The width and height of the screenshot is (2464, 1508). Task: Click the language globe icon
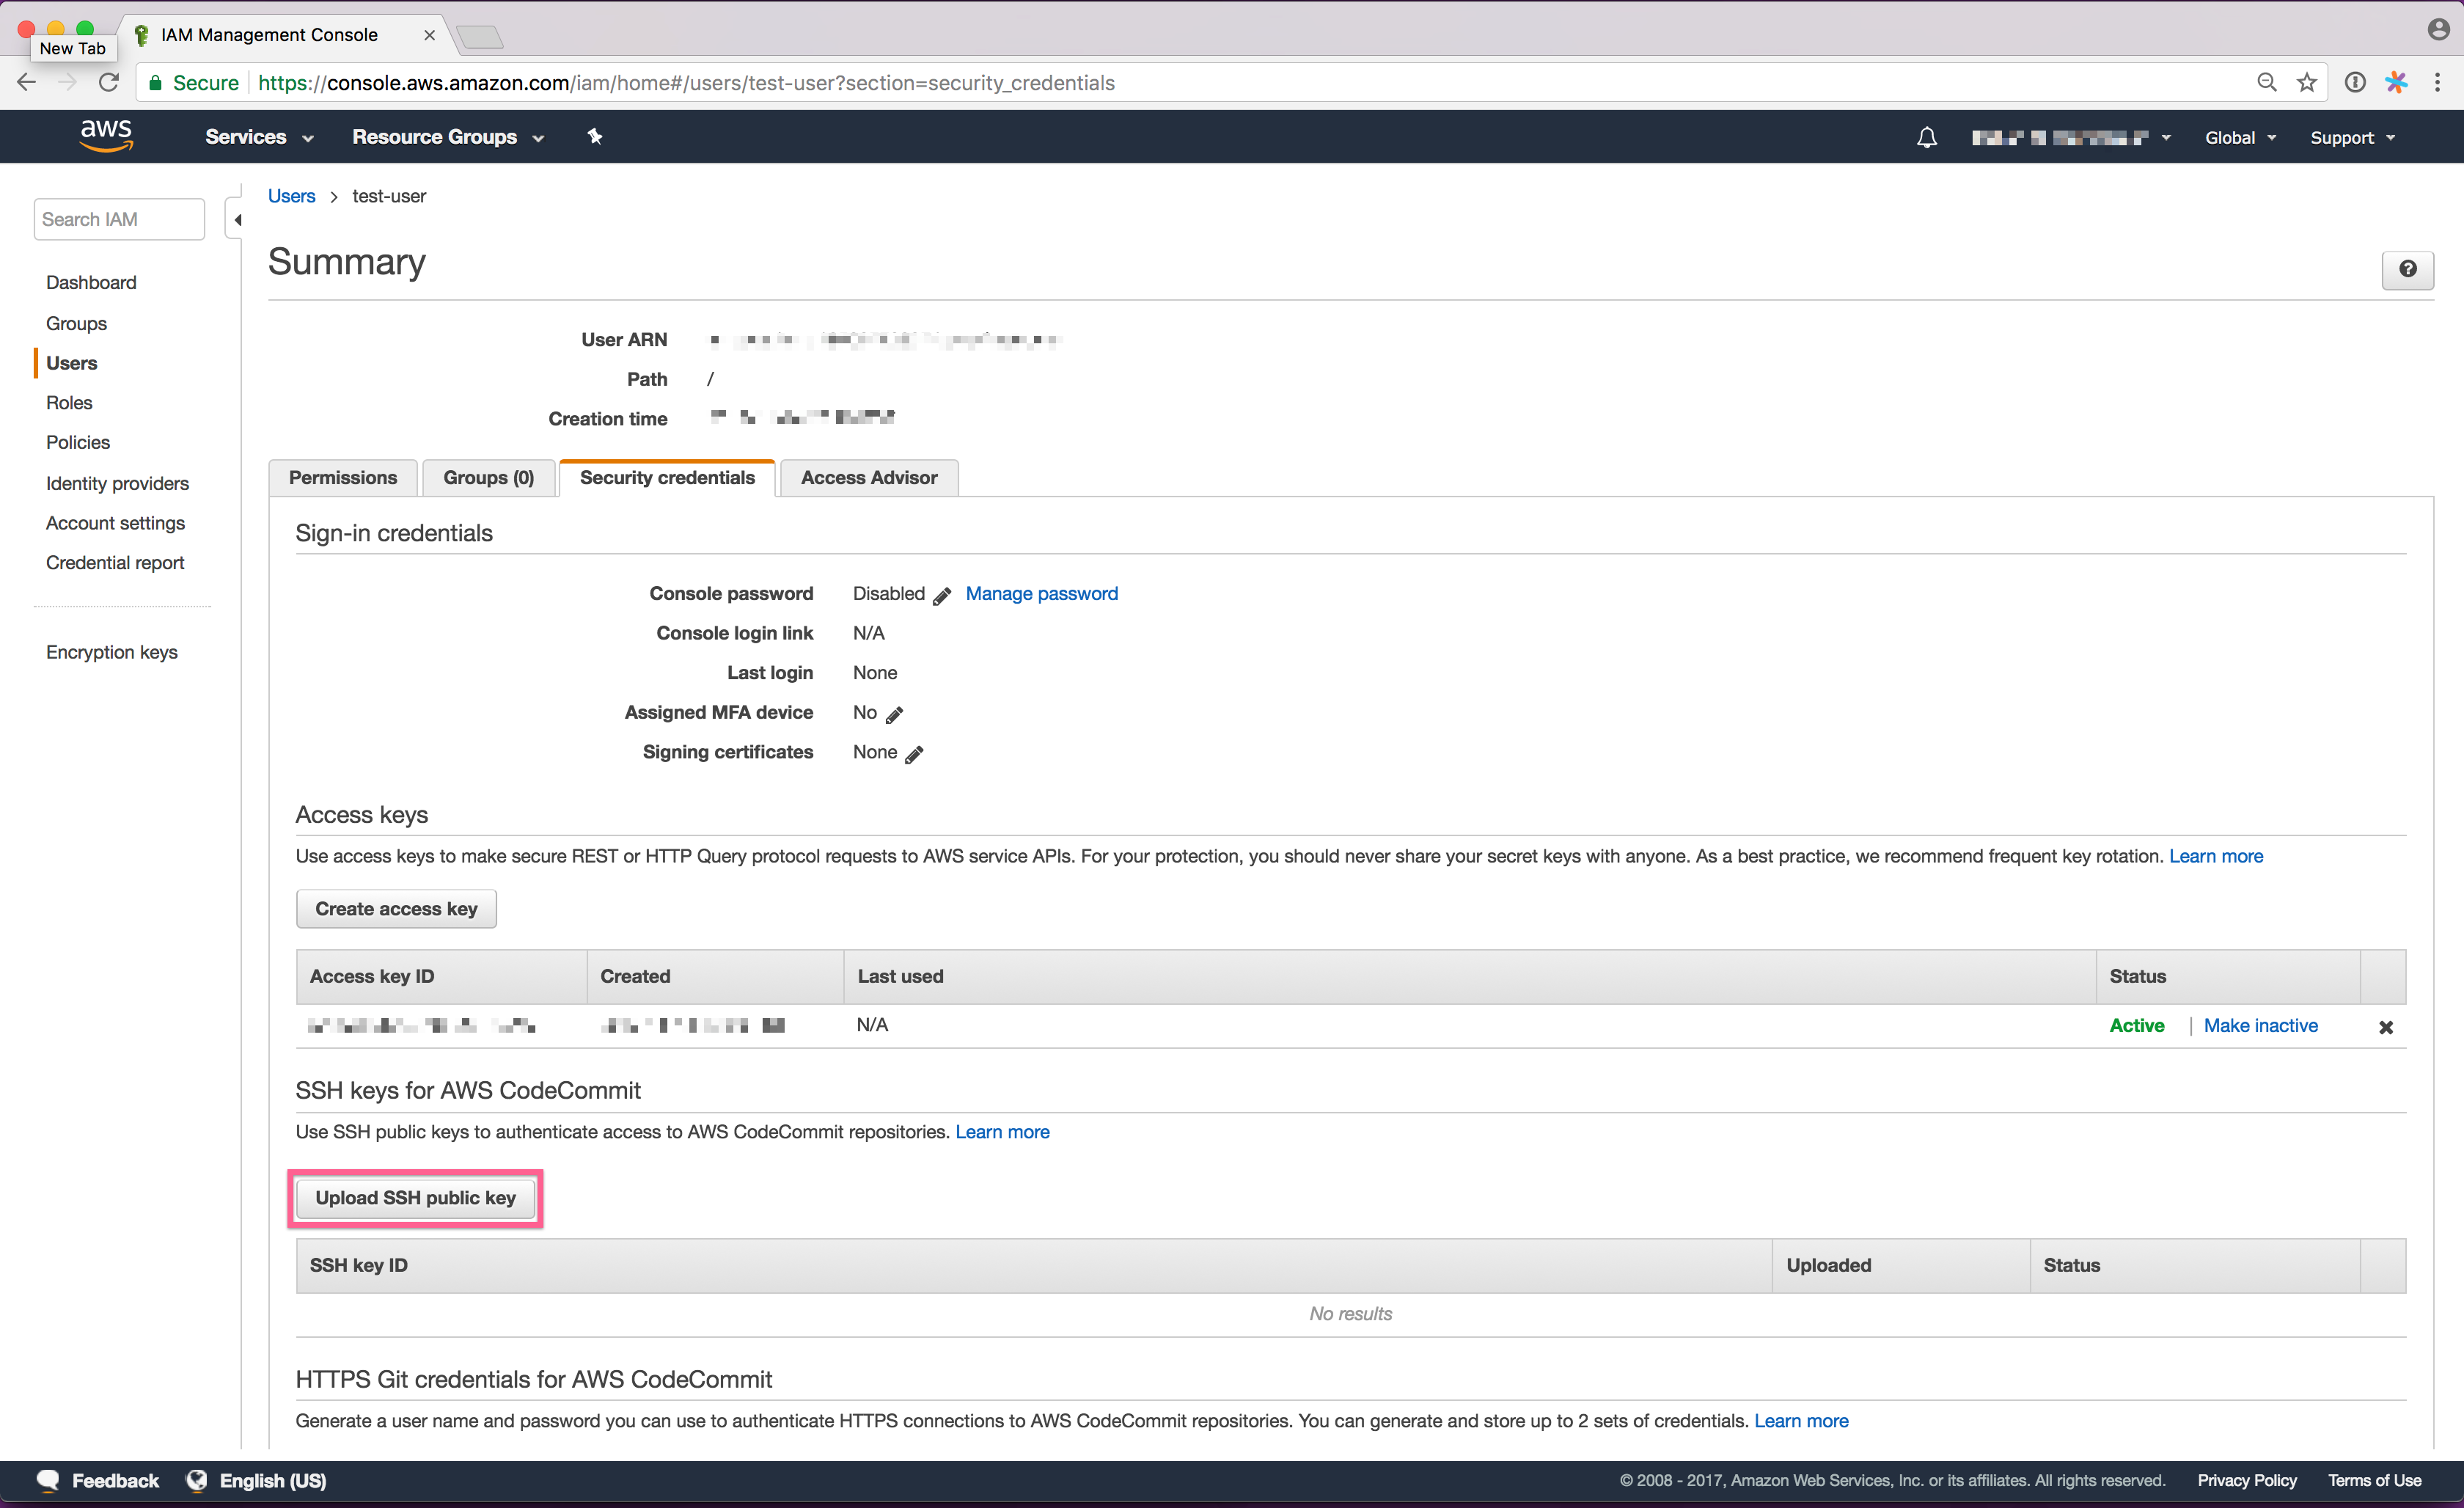point(196,1480)
